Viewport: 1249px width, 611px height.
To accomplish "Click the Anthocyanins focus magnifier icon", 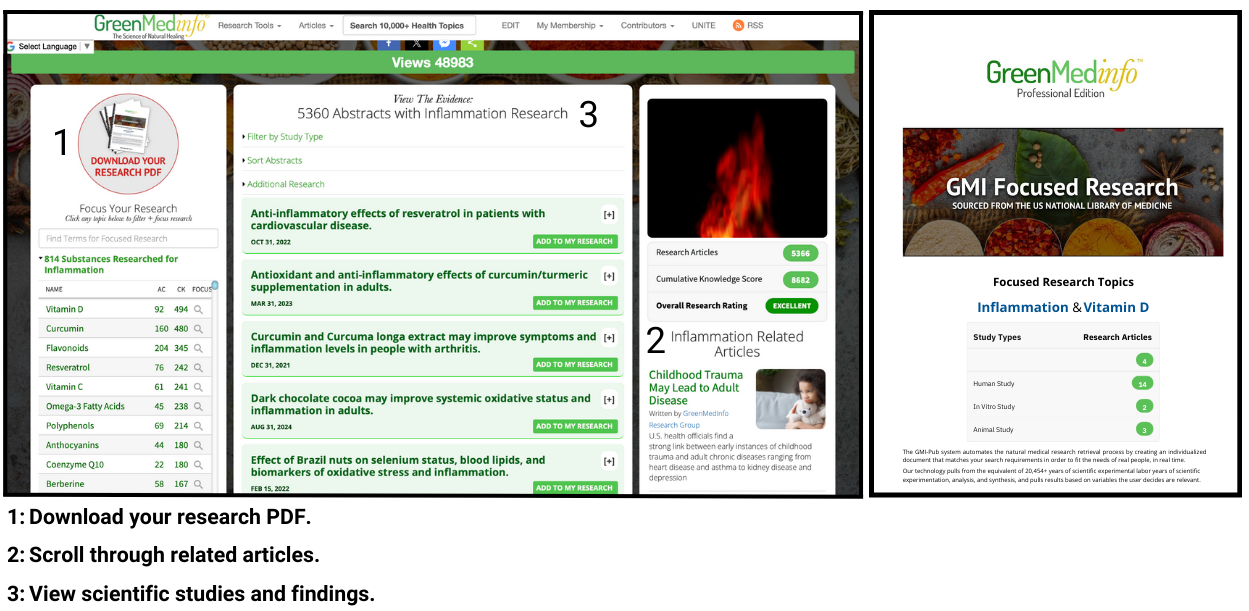I will 198,446.
